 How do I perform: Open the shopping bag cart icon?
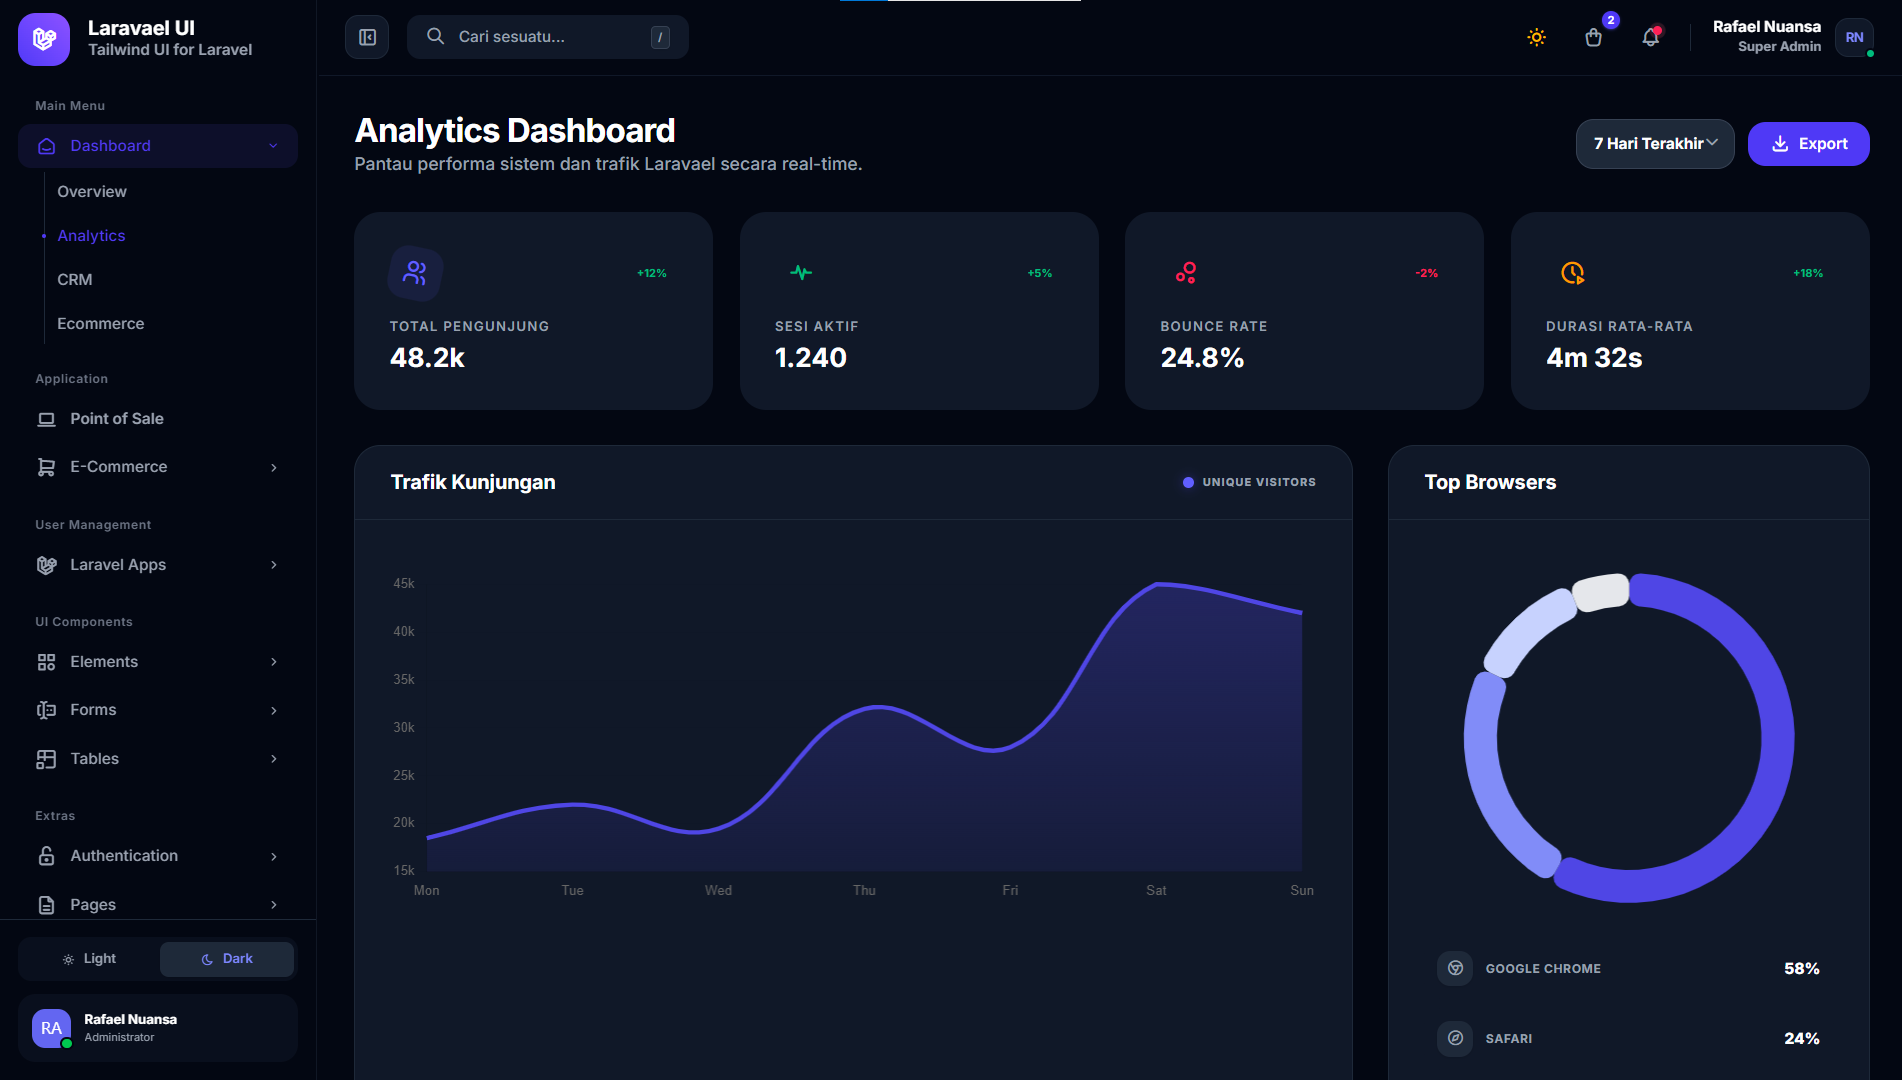click(1594, 37)
